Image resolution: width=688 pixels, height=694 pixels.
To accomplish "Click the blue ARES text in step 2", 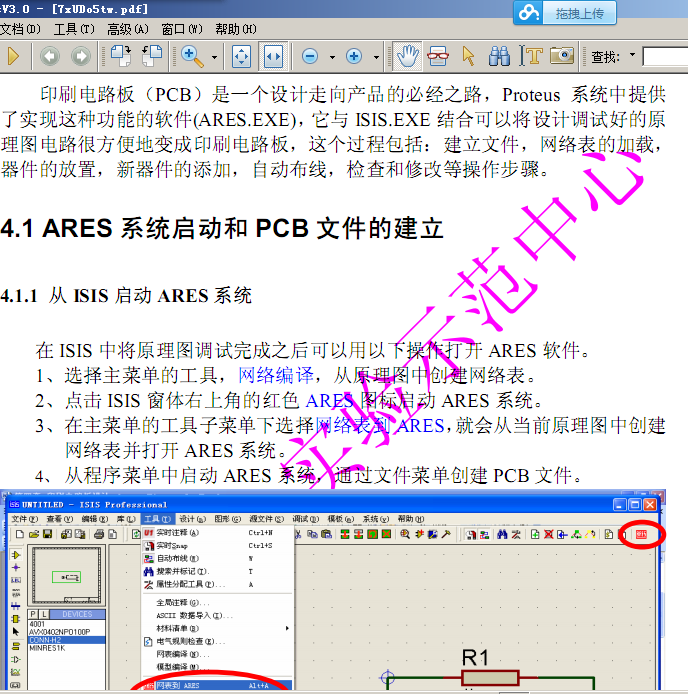I will point(329,401).
